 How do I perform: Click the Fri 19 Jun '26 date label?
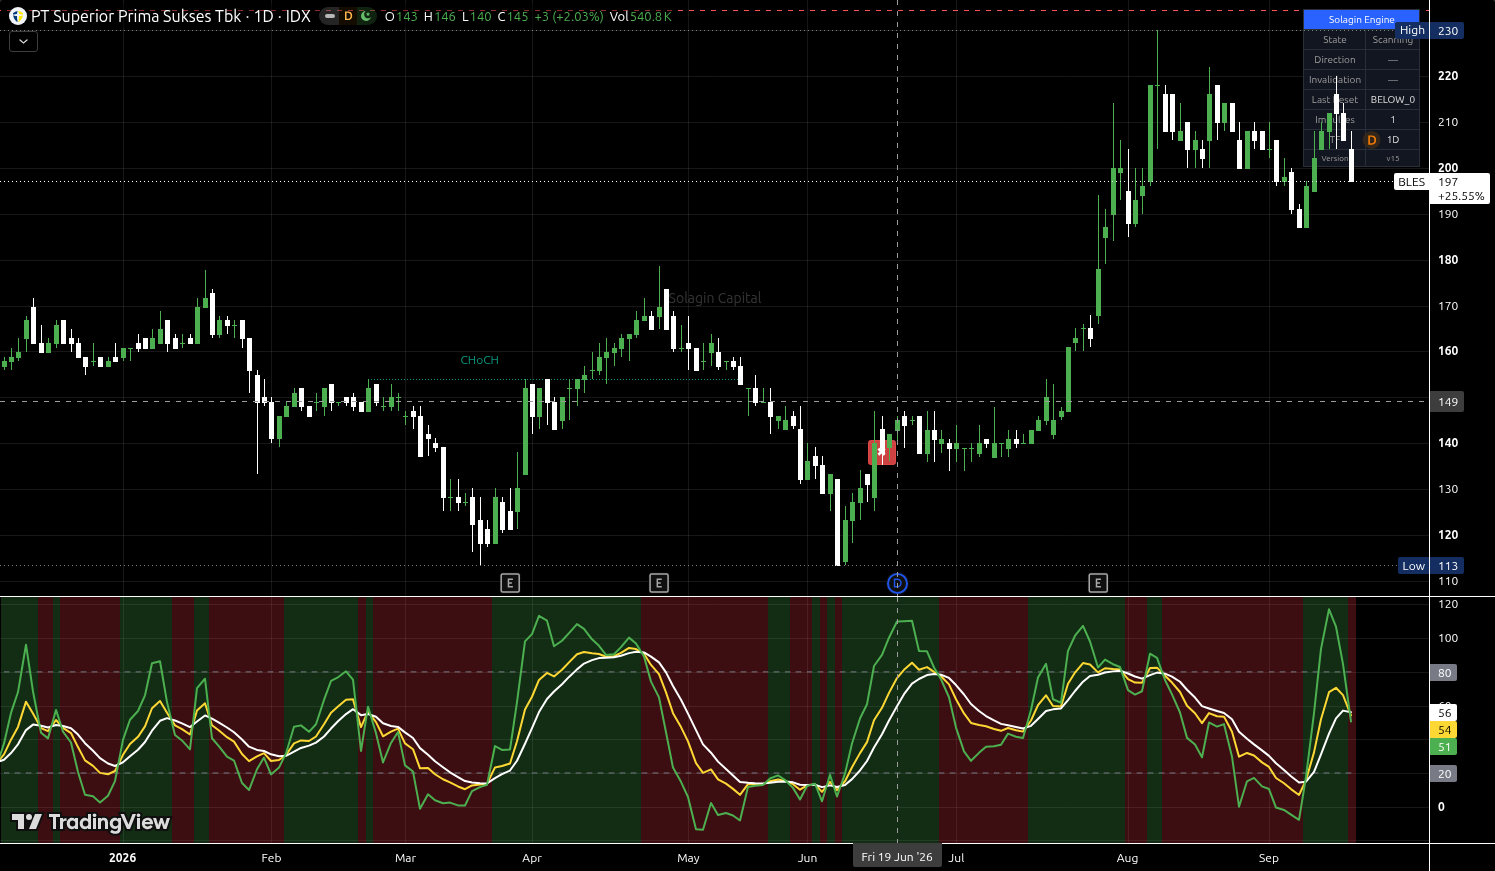point(897,857)
